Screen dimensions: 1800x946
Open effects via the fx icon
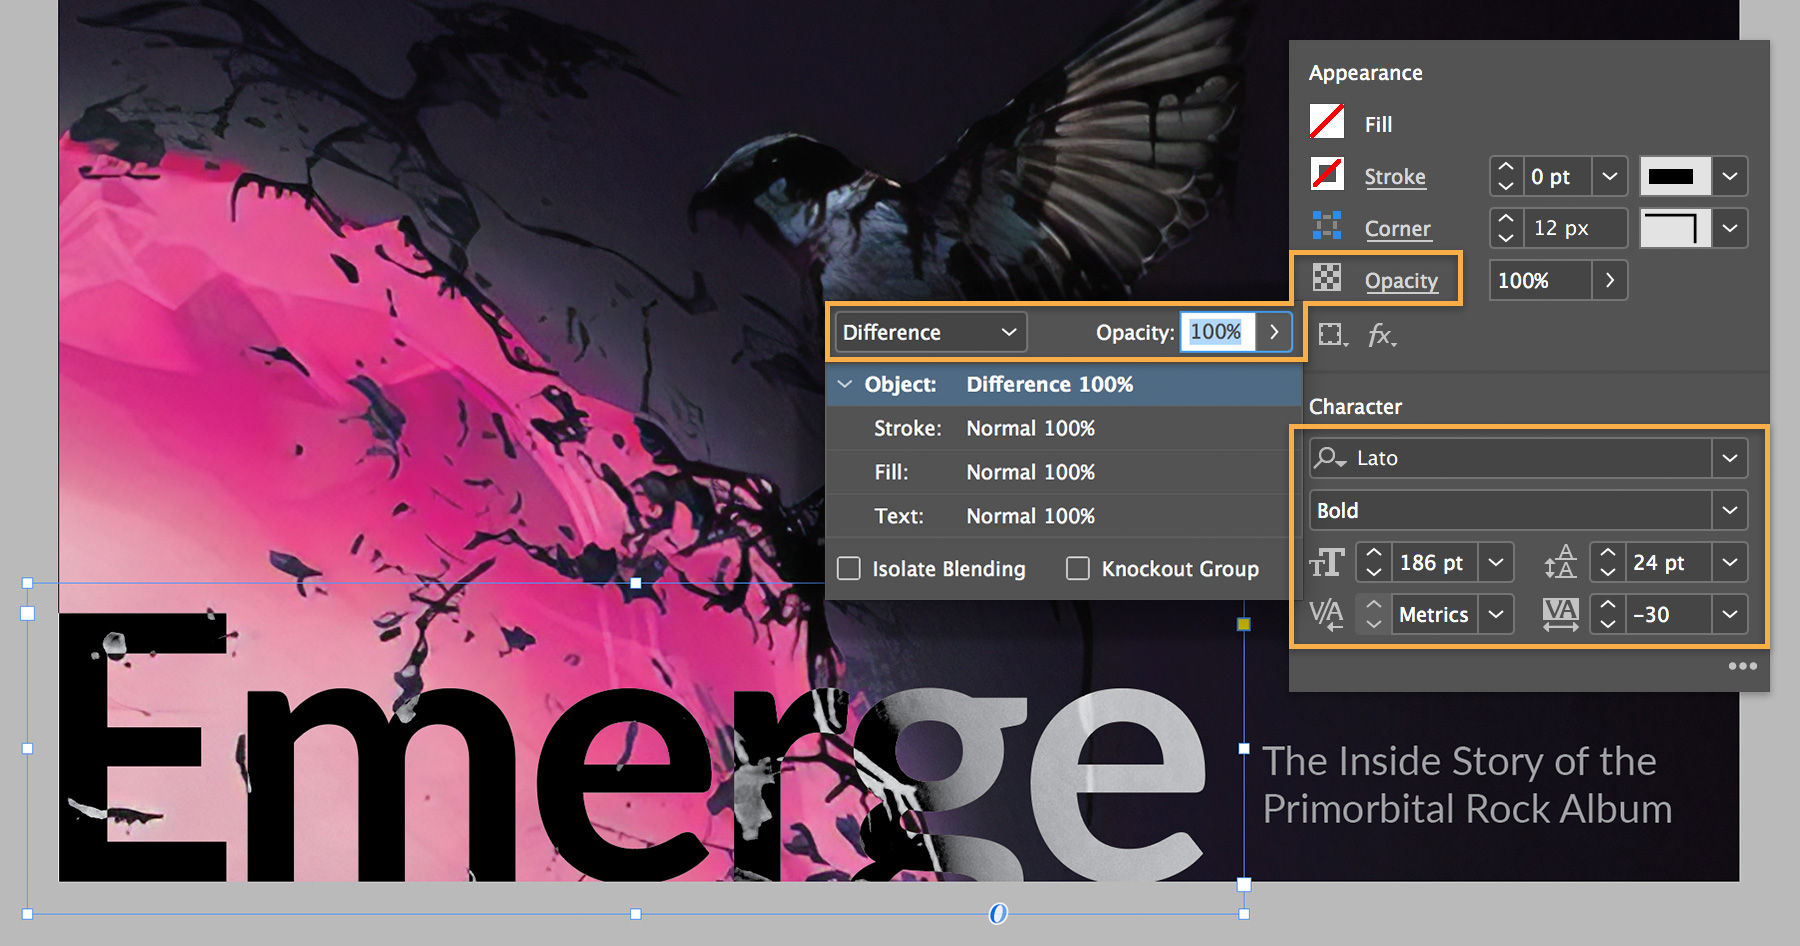1382,336
